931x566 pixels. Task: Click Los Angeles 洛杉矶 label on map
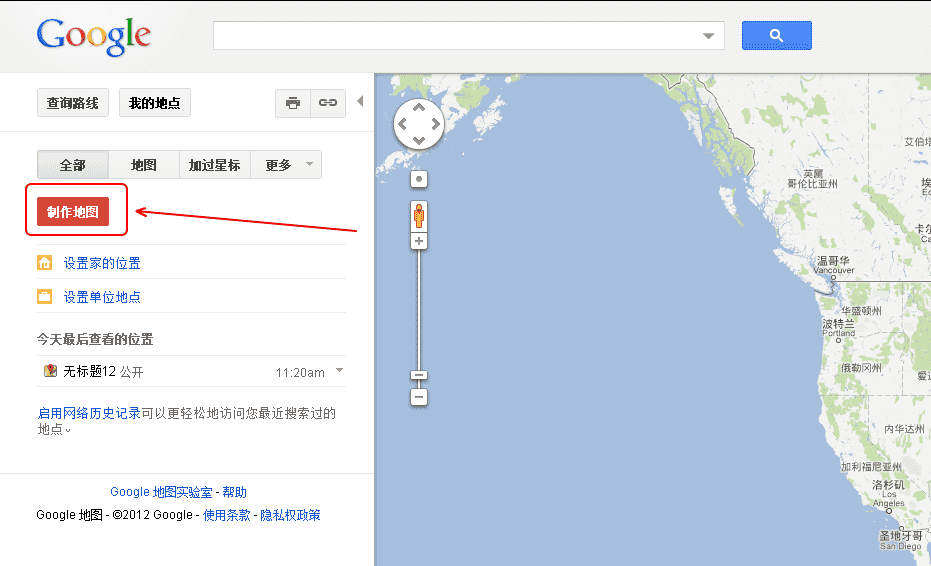889,494
